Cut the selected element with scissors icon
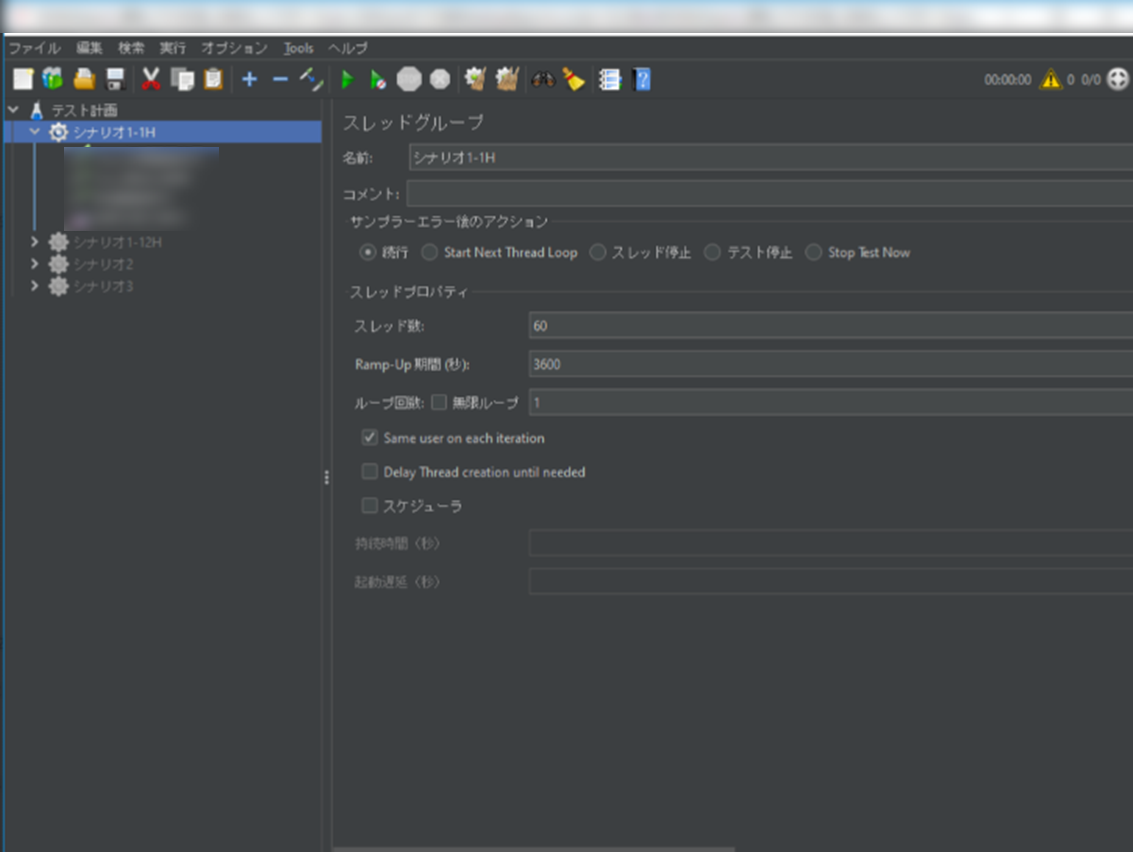 point(151,79)
